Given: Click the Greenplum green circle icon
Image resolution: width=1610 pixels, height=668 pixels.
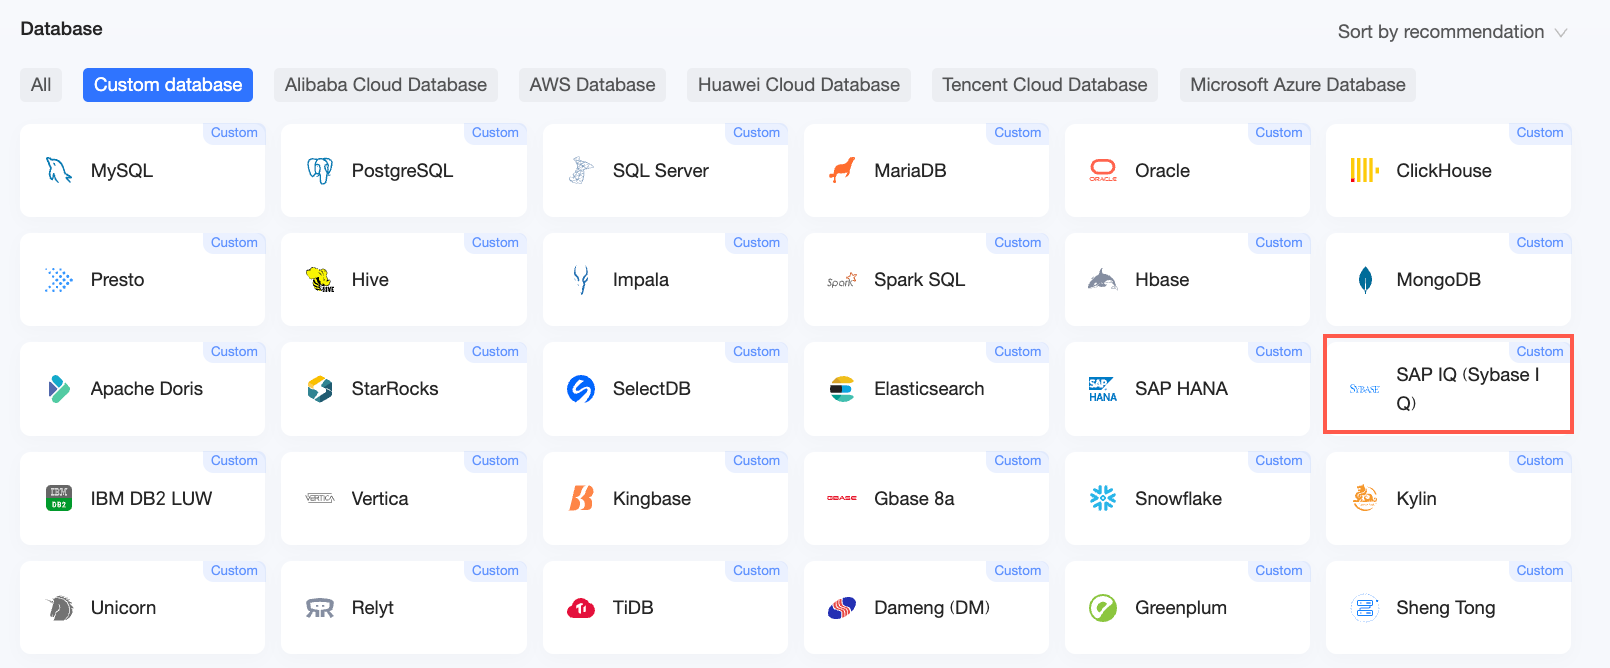Looking at the screenshot, I should click(1103, 608).
